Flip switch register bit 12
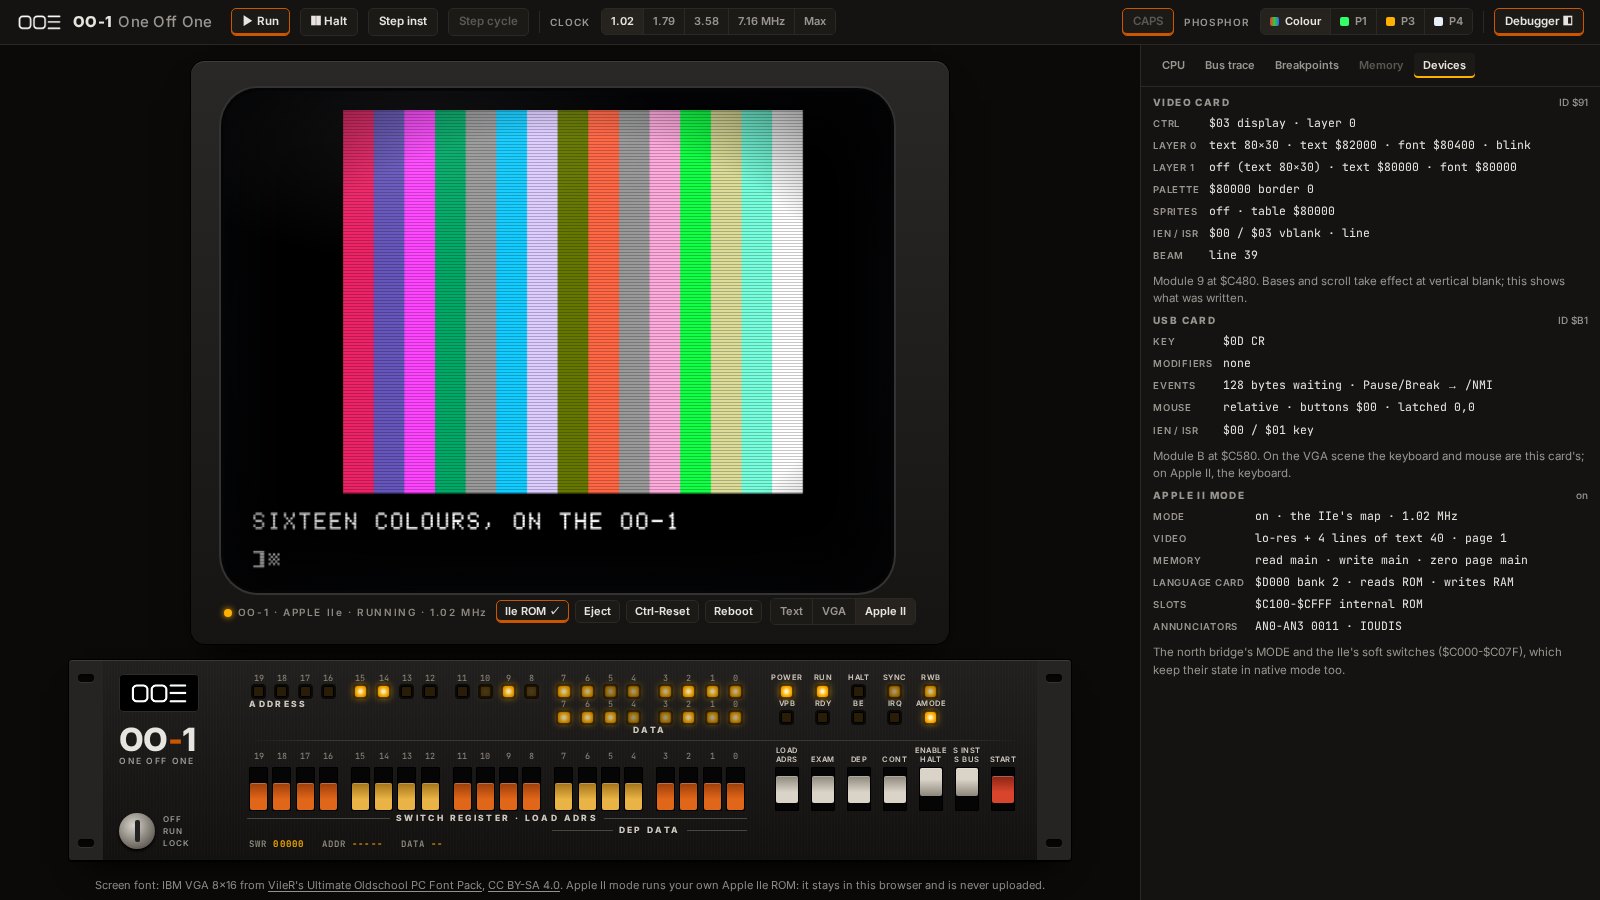Image resolution: width=1600 pixels, height=900 pixels. point(430,788)
